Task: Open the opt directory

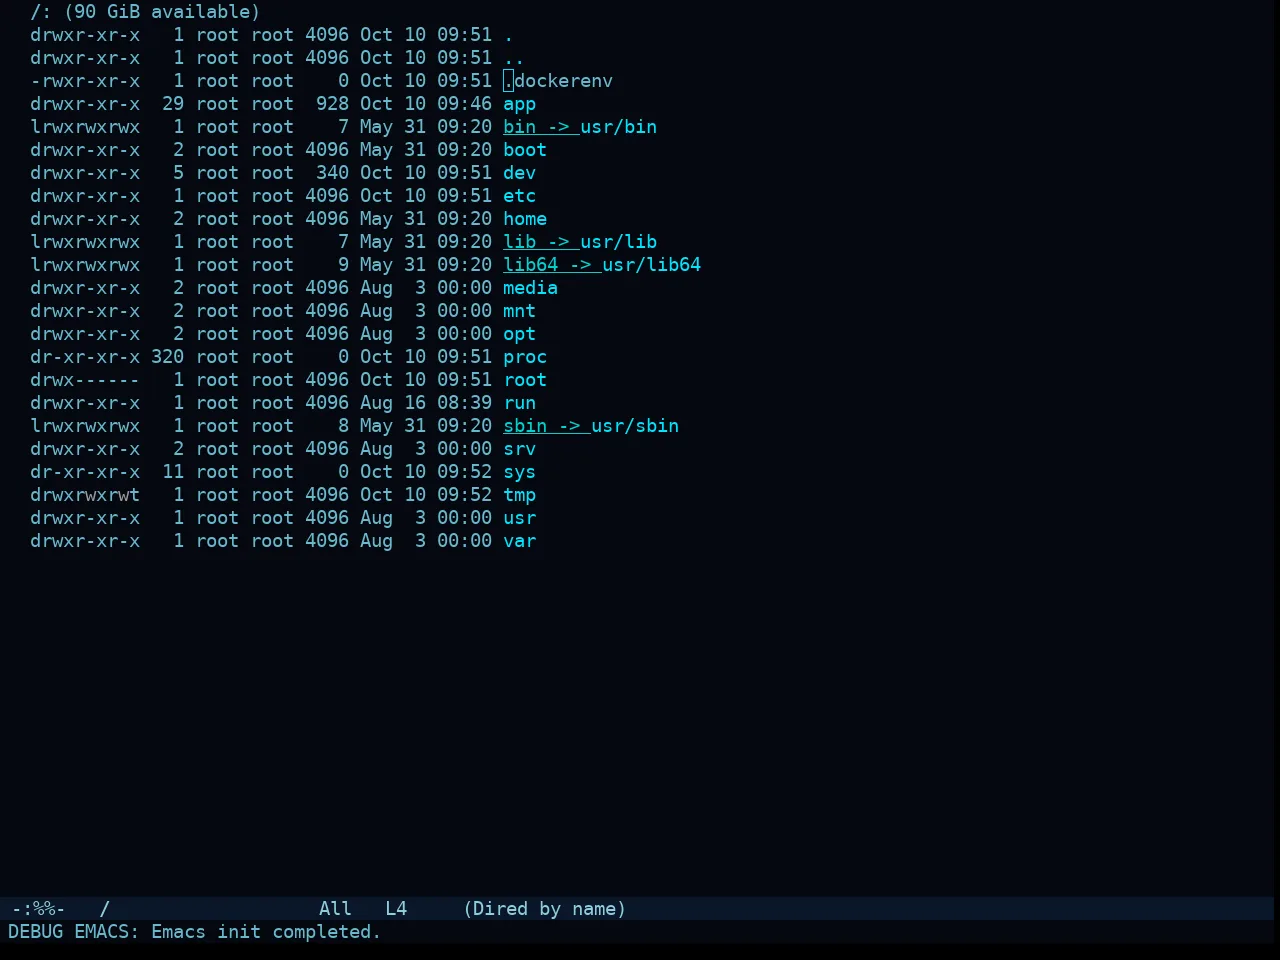Action: [x=519, y=334]
